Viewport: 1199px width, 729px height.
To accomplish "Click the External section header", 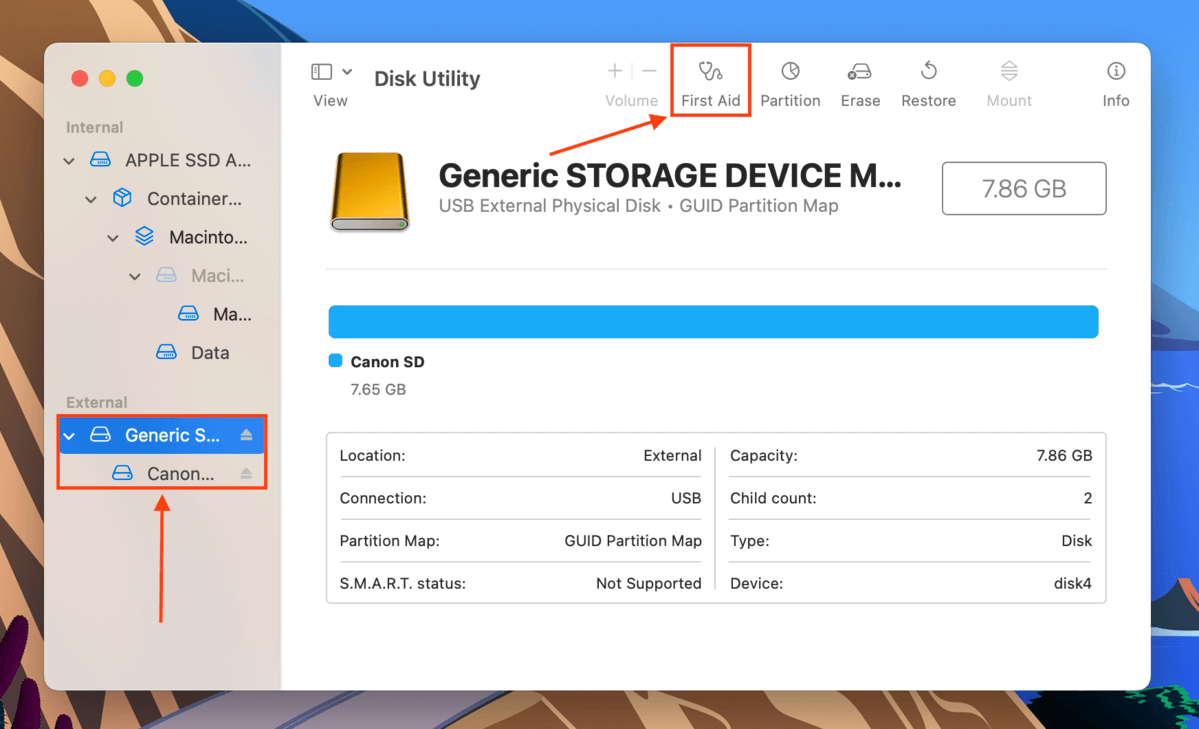I will pyautogui.click(x=96, y=402).
